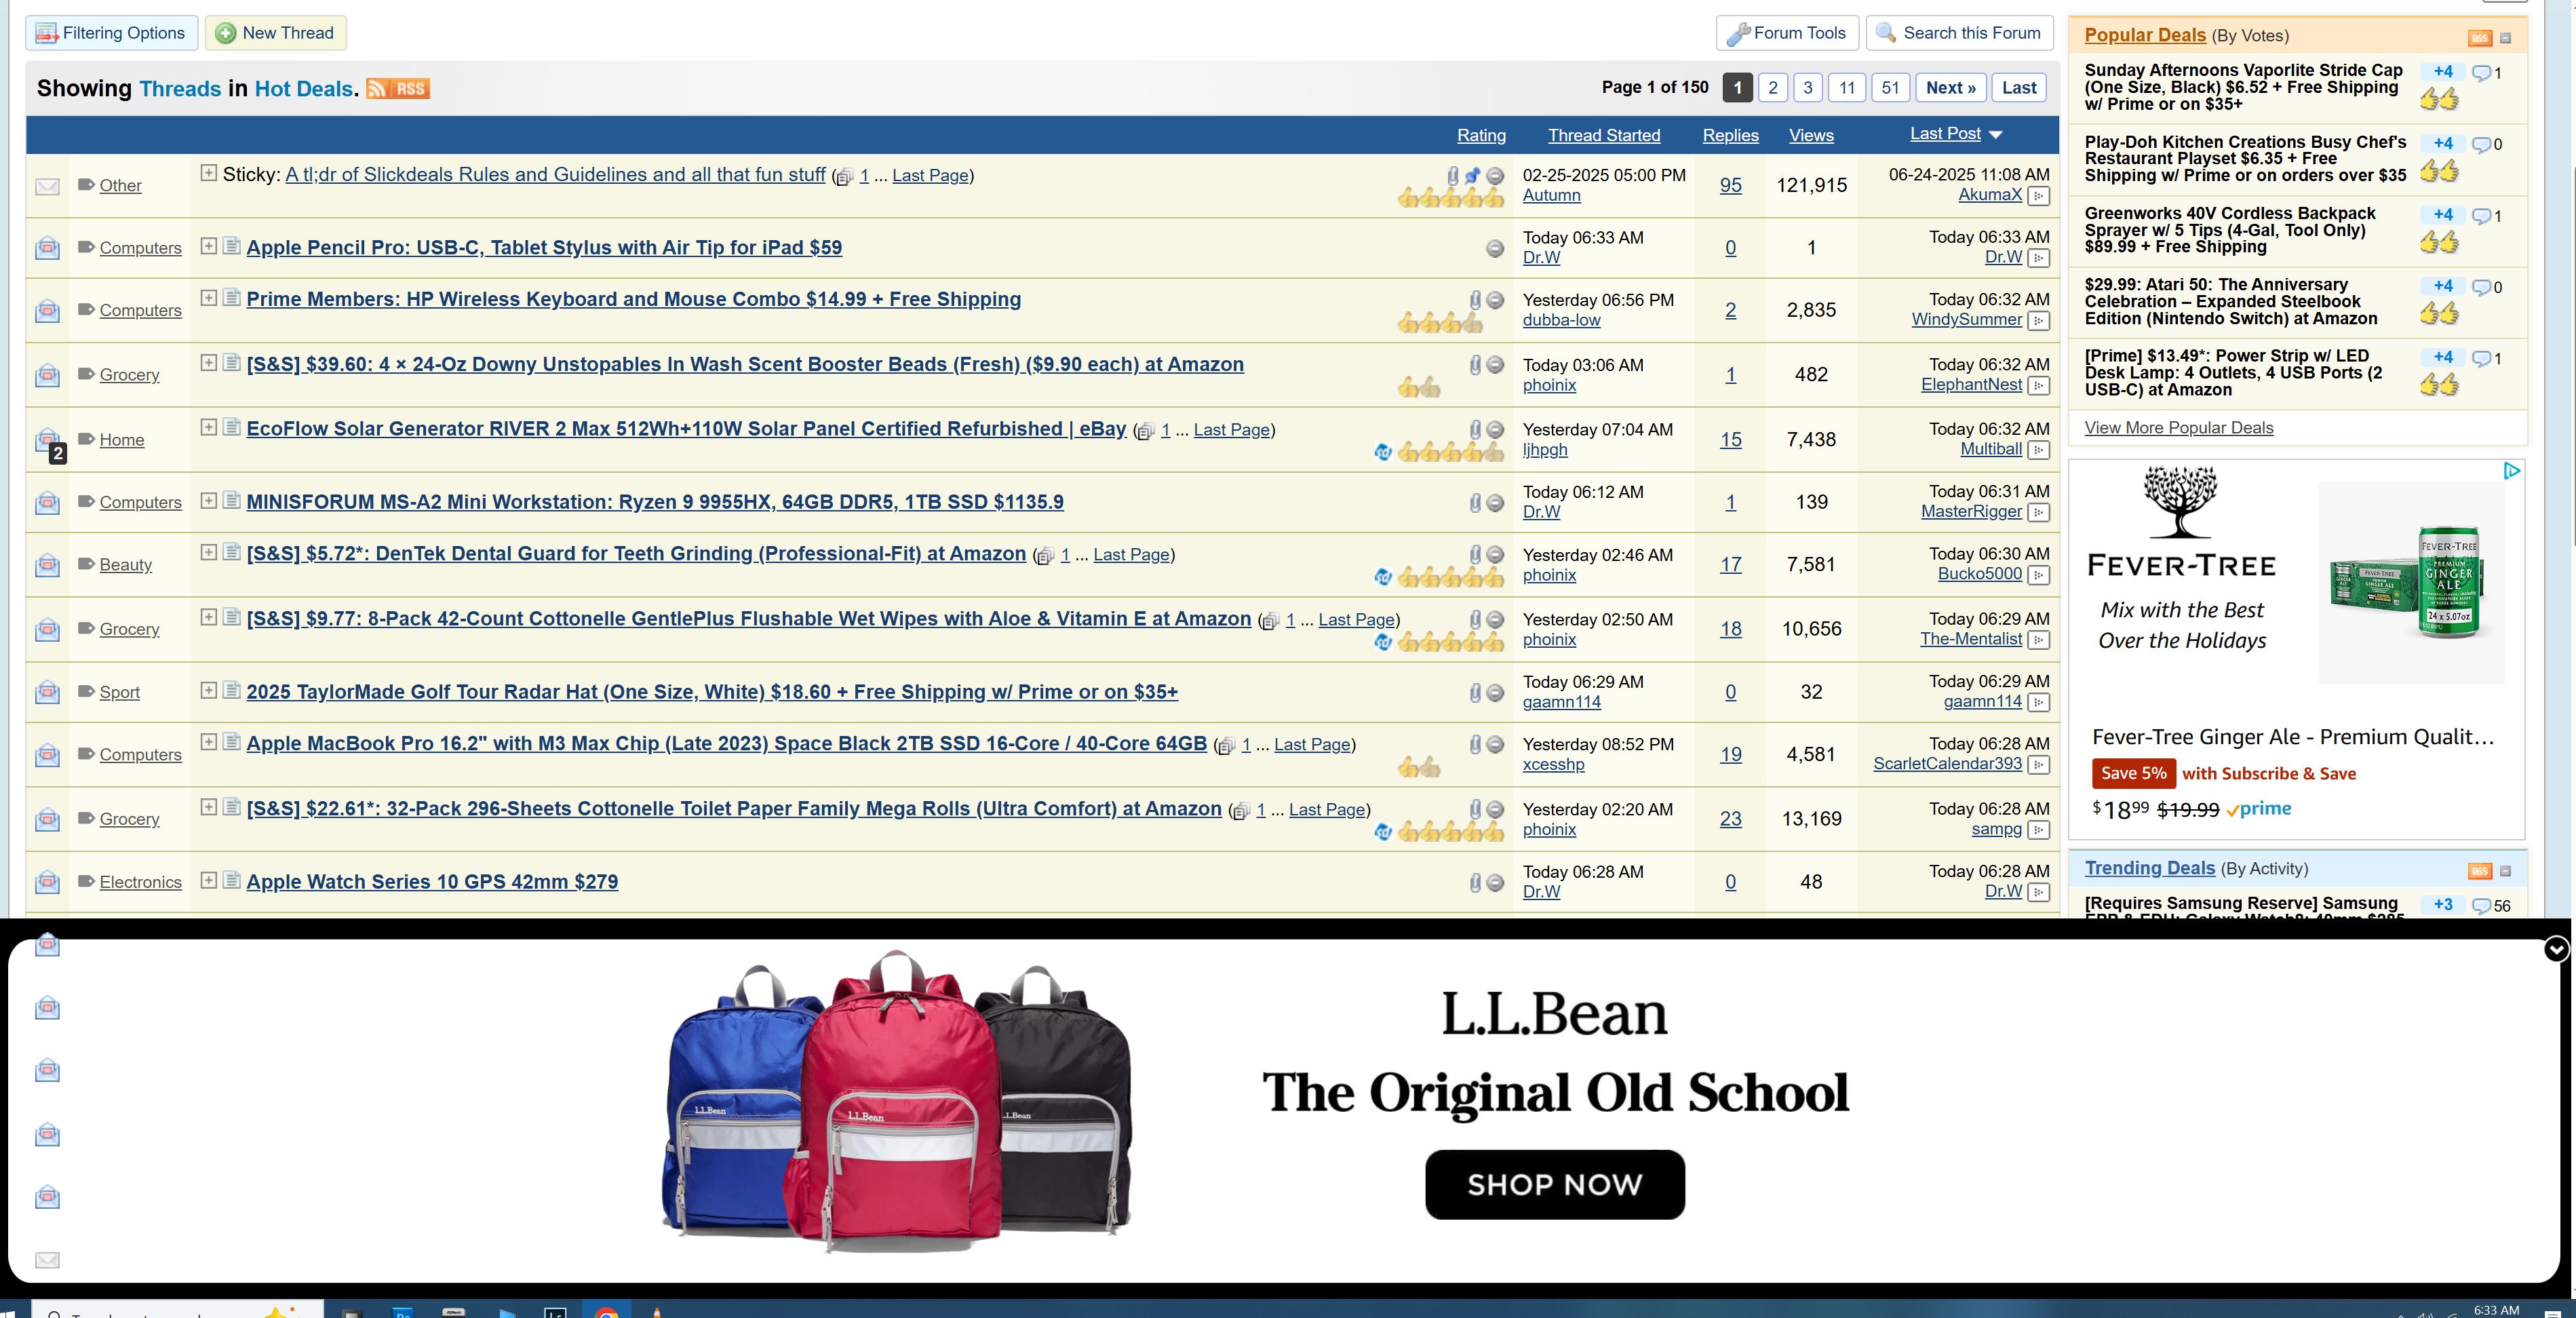Image resolution: width=2576 pixels, height=1318 pixels.
Task: Jump to the Last page button
Action: tap(2018, 88)
